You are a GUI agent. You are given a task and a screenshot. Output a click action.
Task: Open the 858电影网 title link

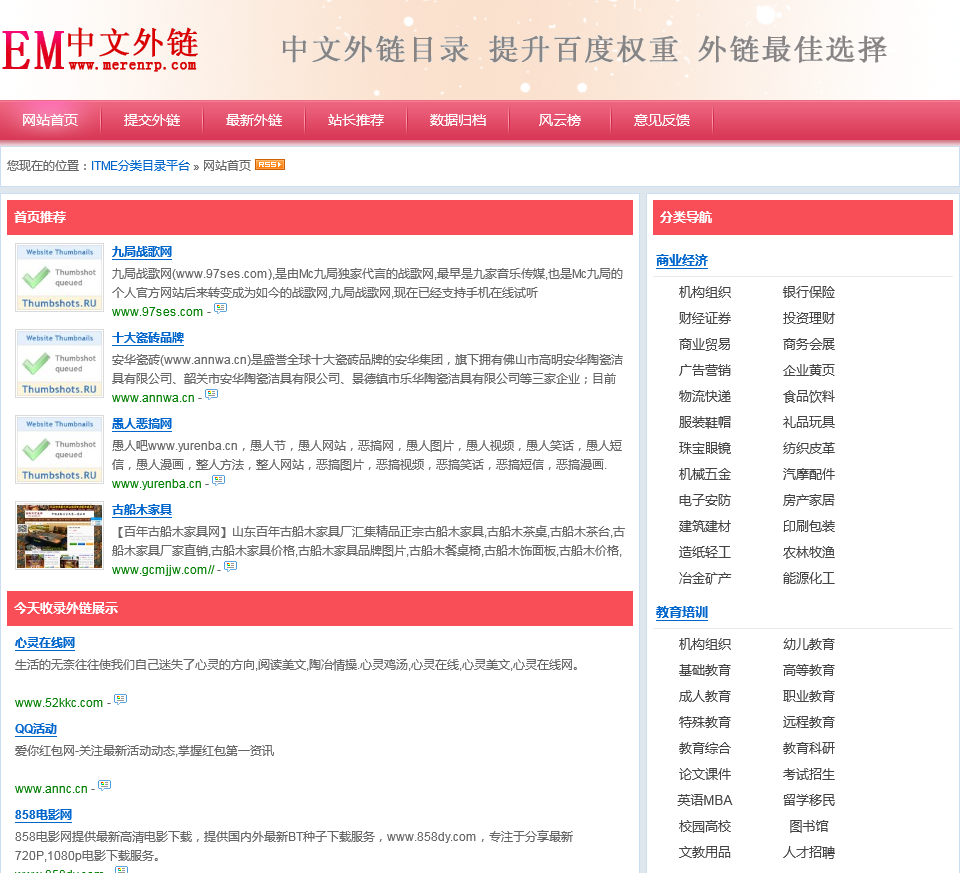(x=43, y=815)
